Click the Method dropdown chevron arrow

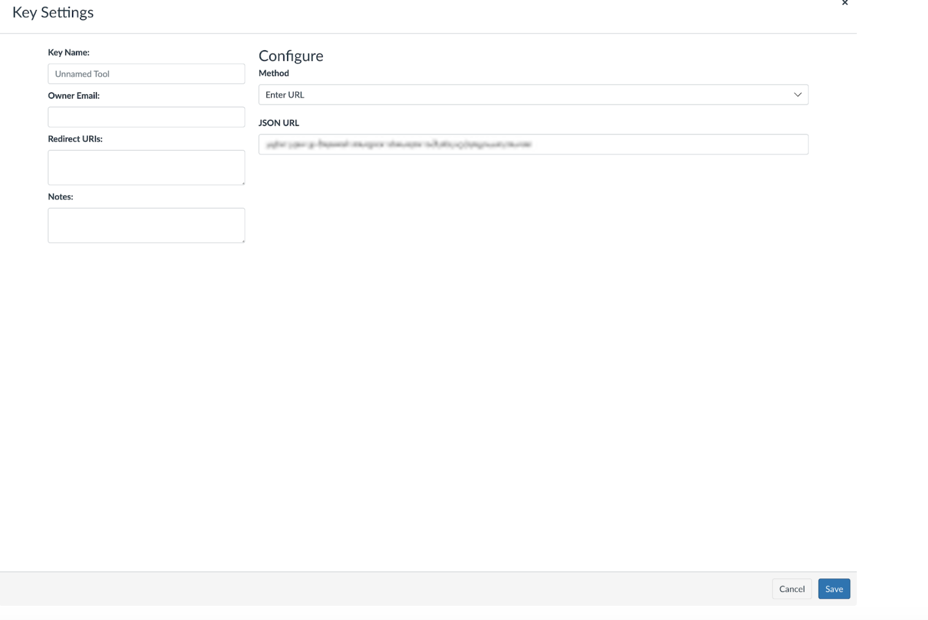[799, 94]
